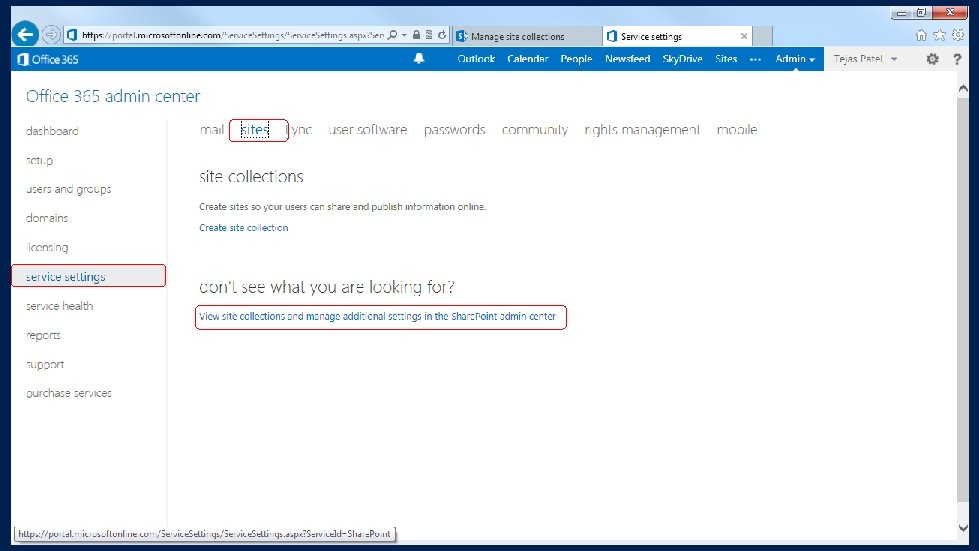Close the Service settings tab
979x551 pixels.
coord(744,36)
